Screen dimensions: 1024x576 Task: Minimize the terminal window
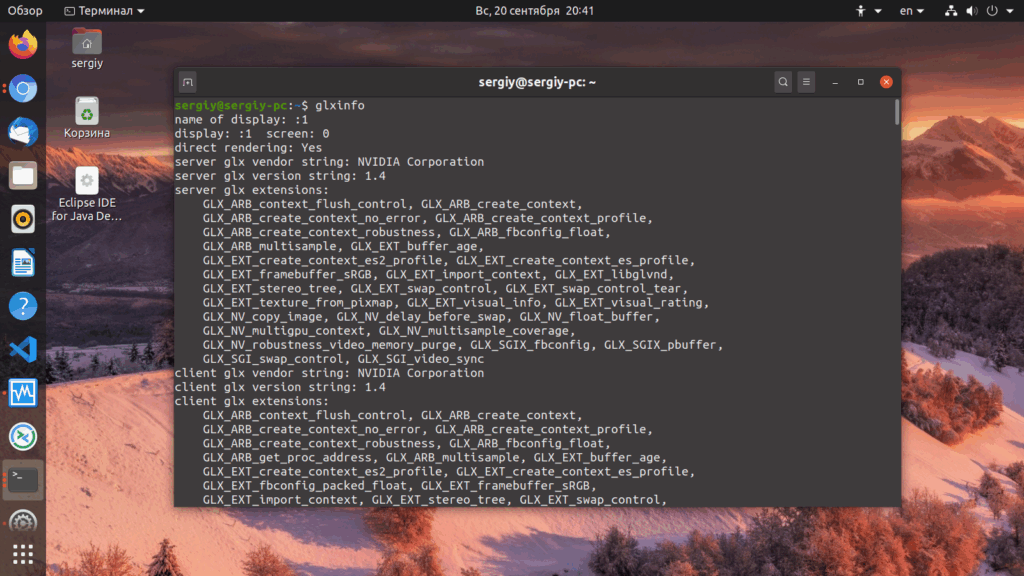[x=835, y=82]
